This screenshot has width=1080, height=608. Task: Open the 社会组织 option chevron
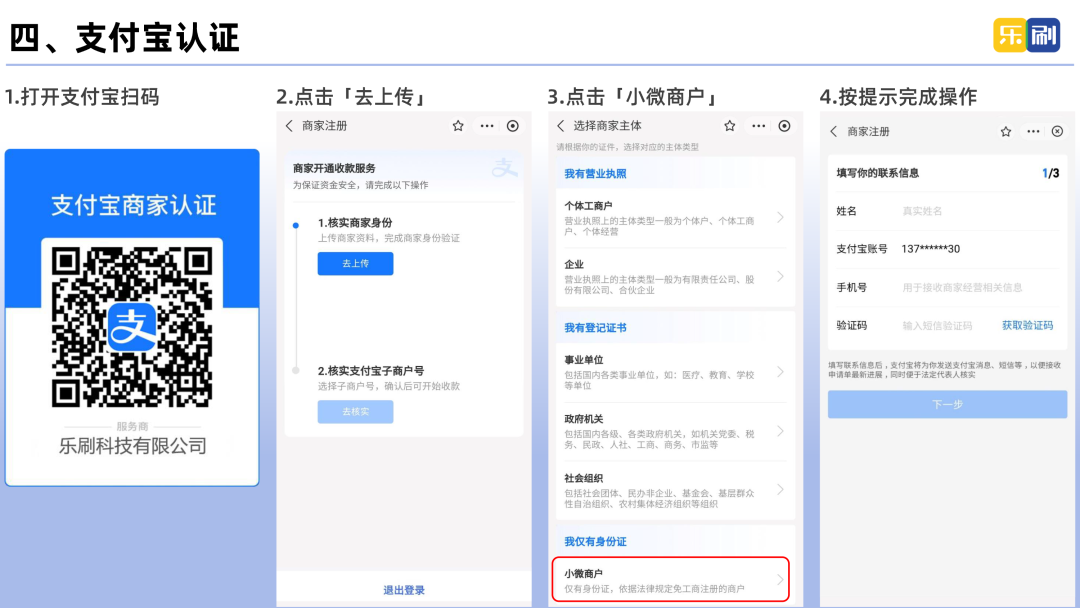pyautogui.click(x=780, y=490)
